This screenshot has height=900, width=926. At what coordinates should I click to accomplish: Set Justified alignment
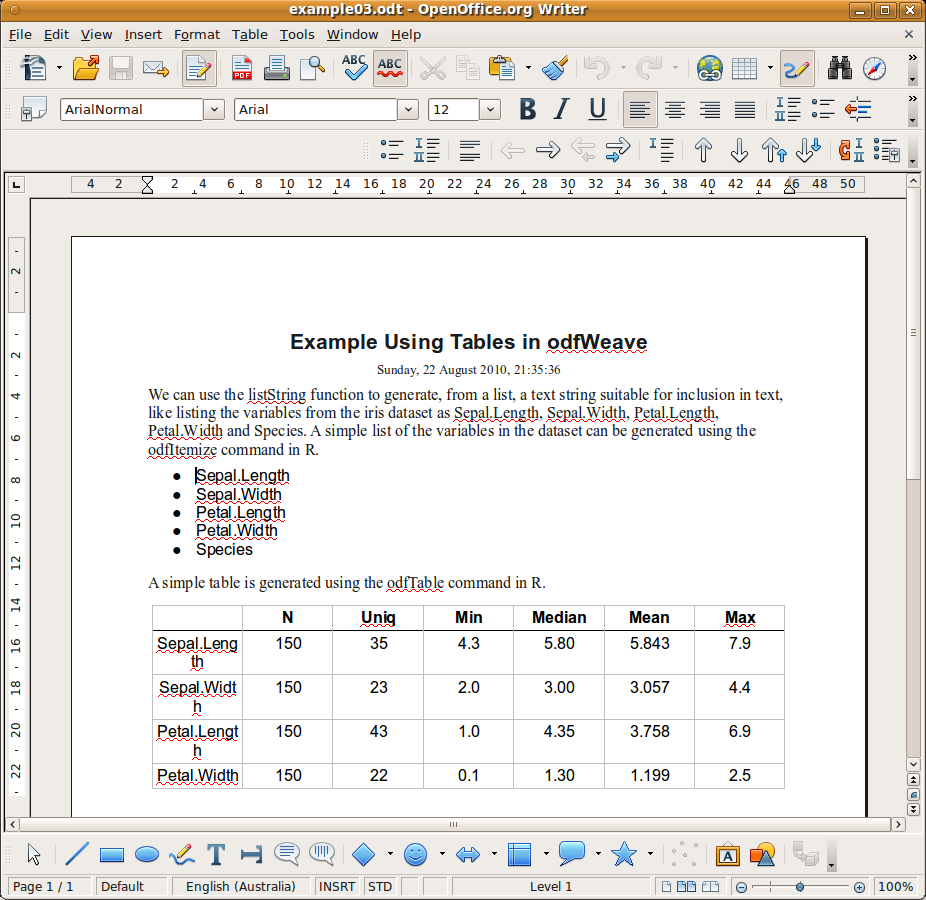pos(745,109)
